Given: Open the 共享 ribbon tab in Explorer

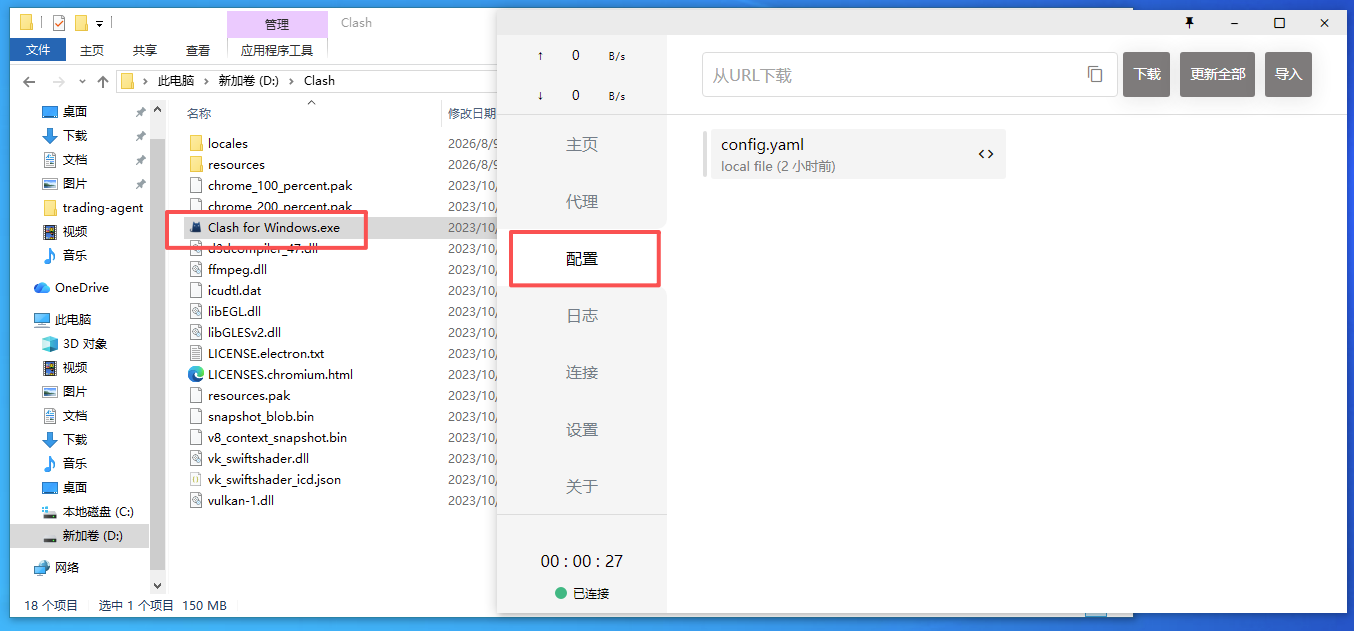Looking at the screenshot, I should [145, 50].
